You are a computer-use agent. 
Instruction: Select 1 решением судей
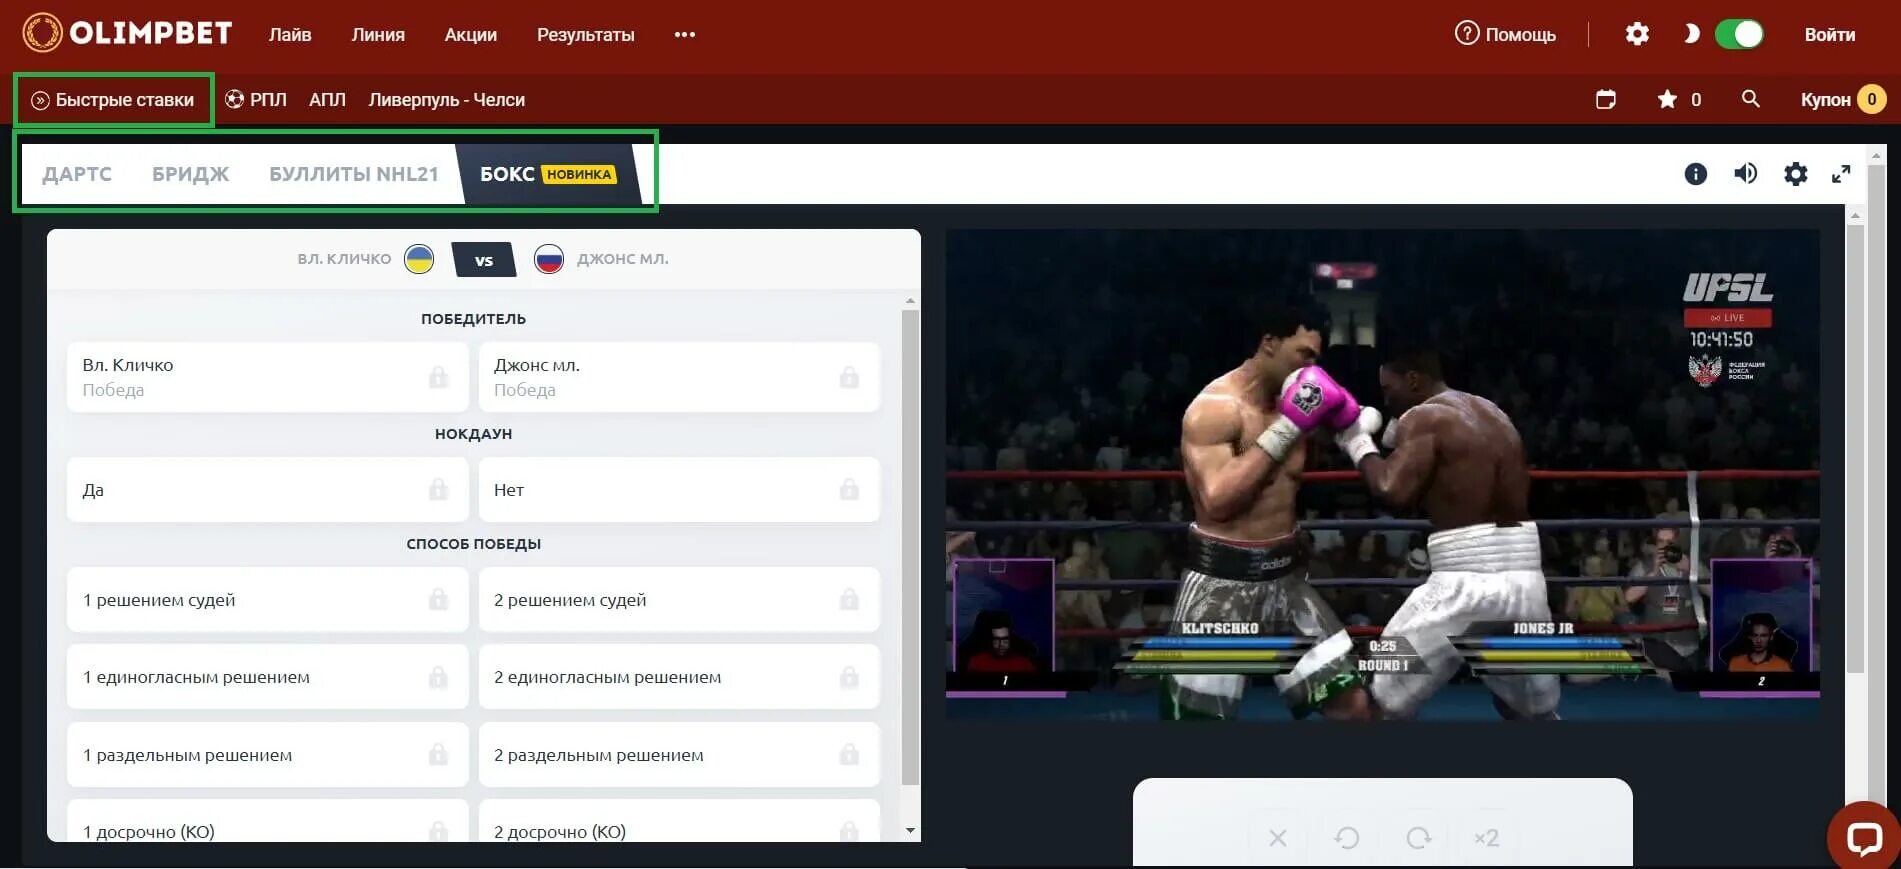click(x=267, y=600)
